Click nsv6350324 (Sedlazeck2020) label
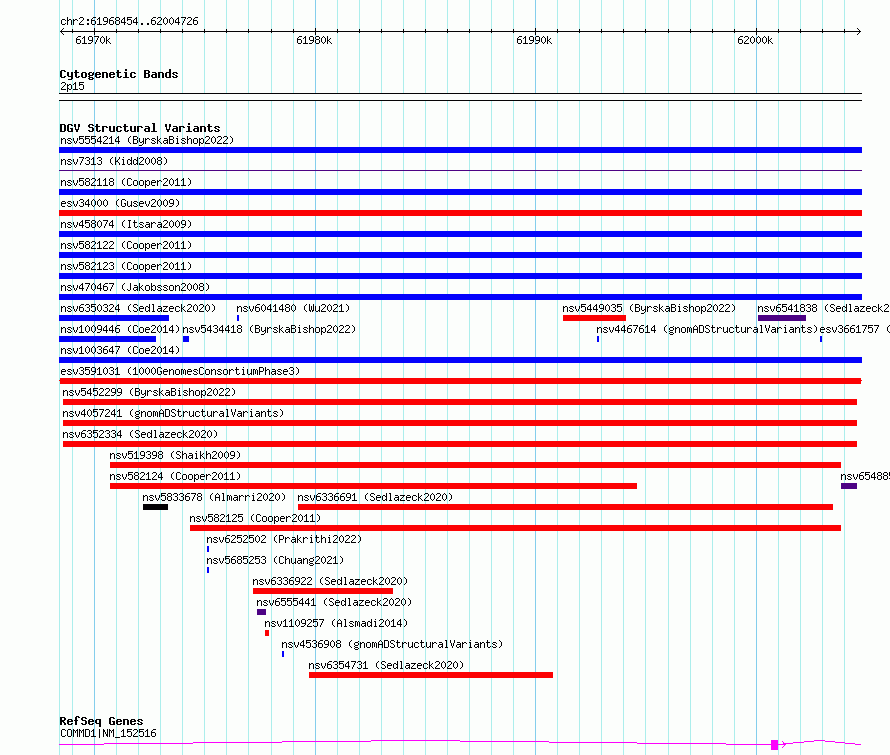This screenshot has width=890, height=755. click(x=138, y=308)
